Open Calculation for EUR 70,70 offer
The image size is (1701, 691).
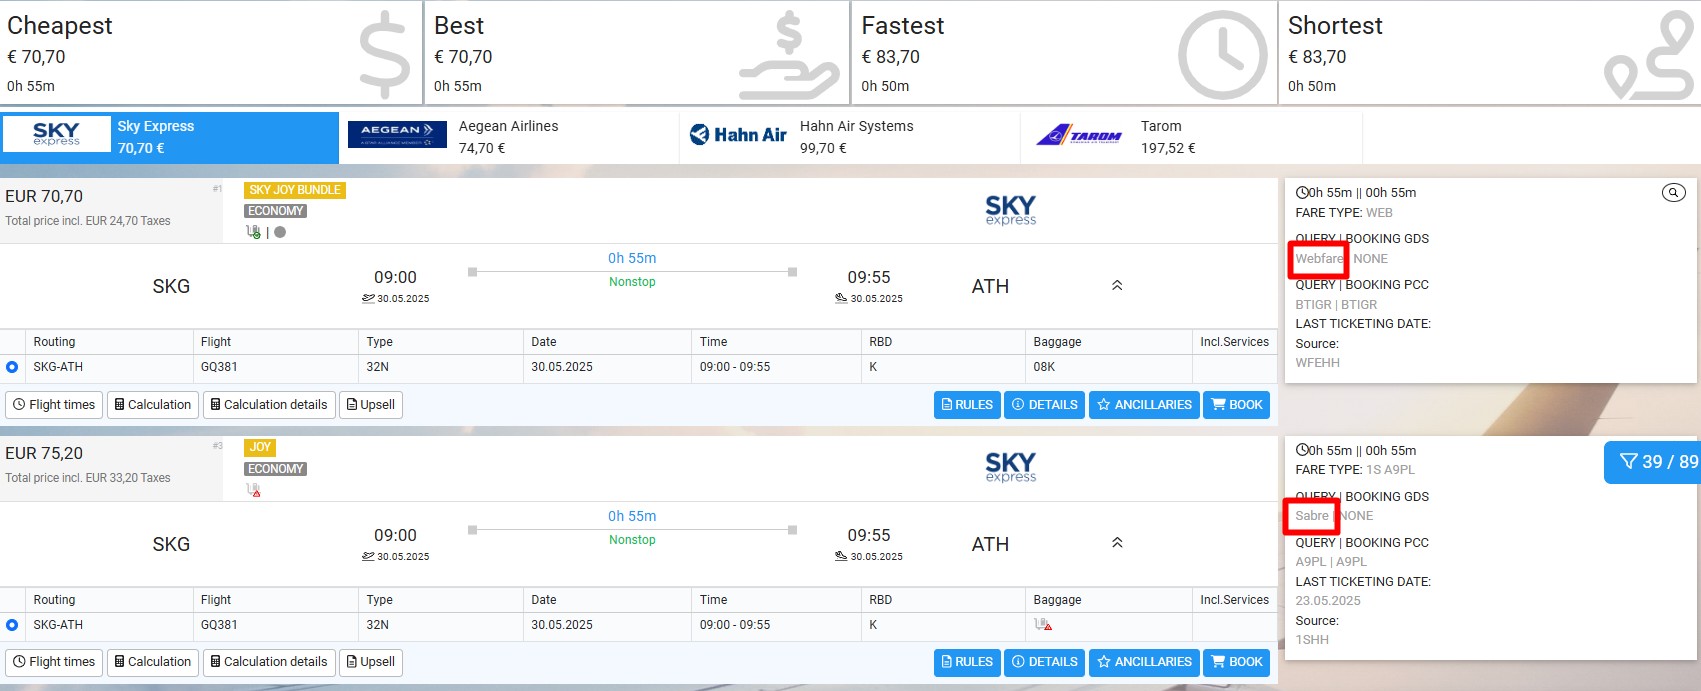153,405
